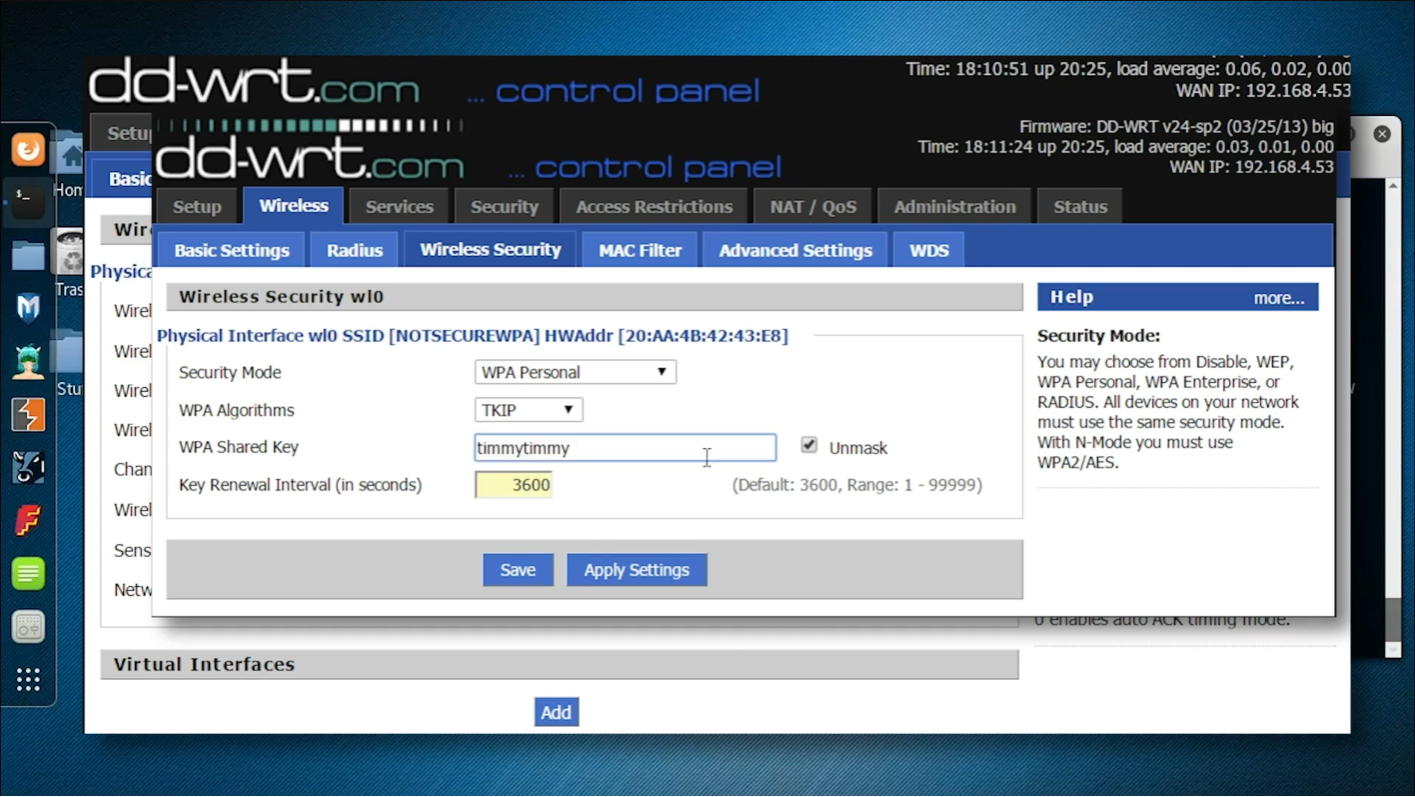Open the NAT / QoS tab
1415x797 pixels.
[813, 207]
